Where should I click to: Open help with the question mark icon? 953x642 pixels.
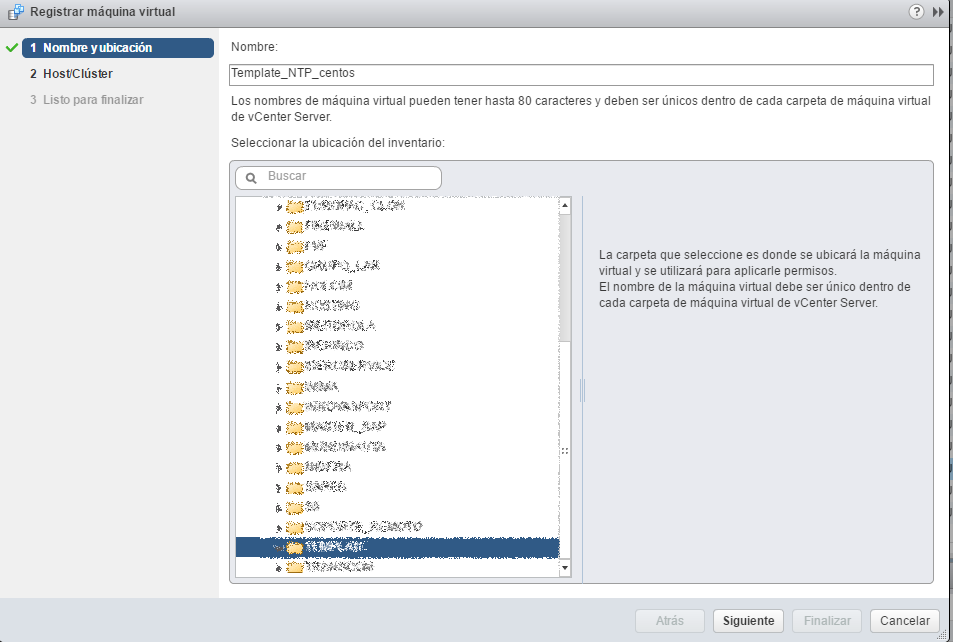pyautogui.click(x=916, y=12)
